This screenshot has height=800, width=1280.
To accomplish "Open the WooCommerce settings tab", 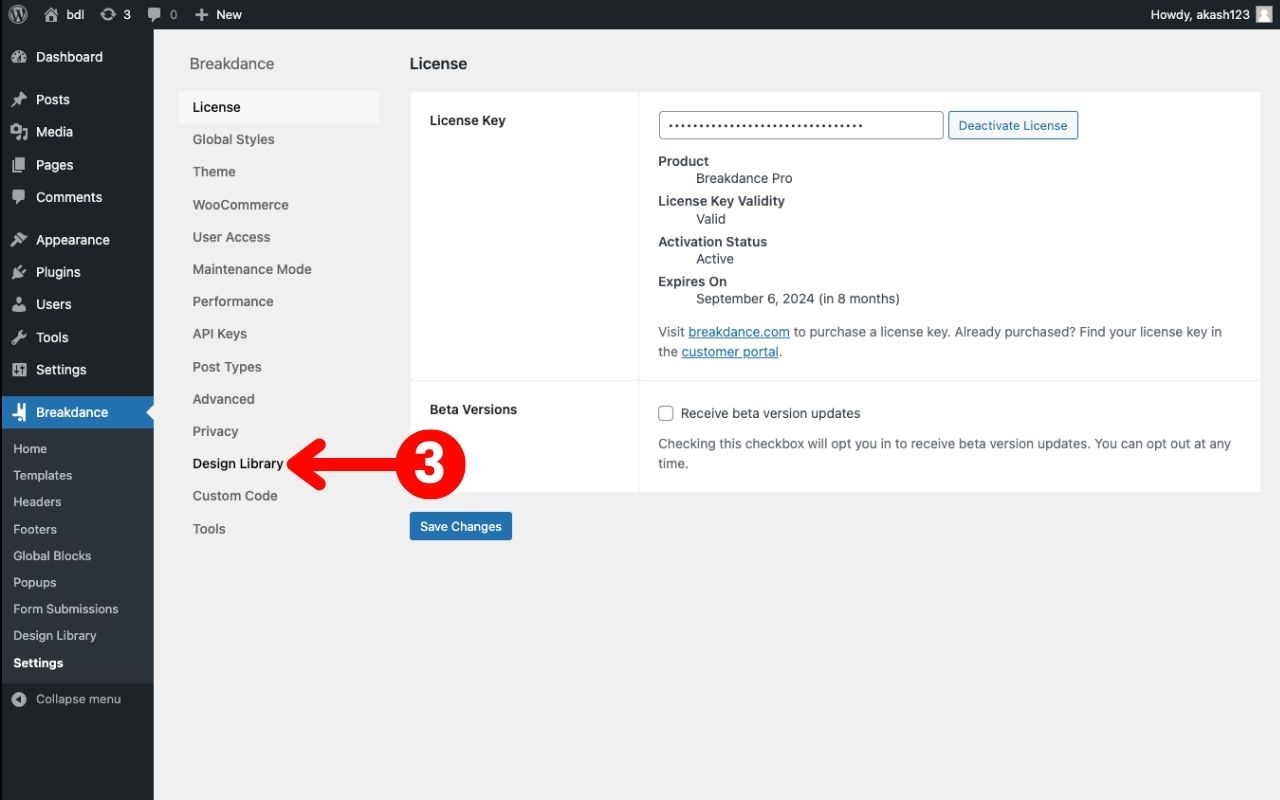I will tap(240, 204).
